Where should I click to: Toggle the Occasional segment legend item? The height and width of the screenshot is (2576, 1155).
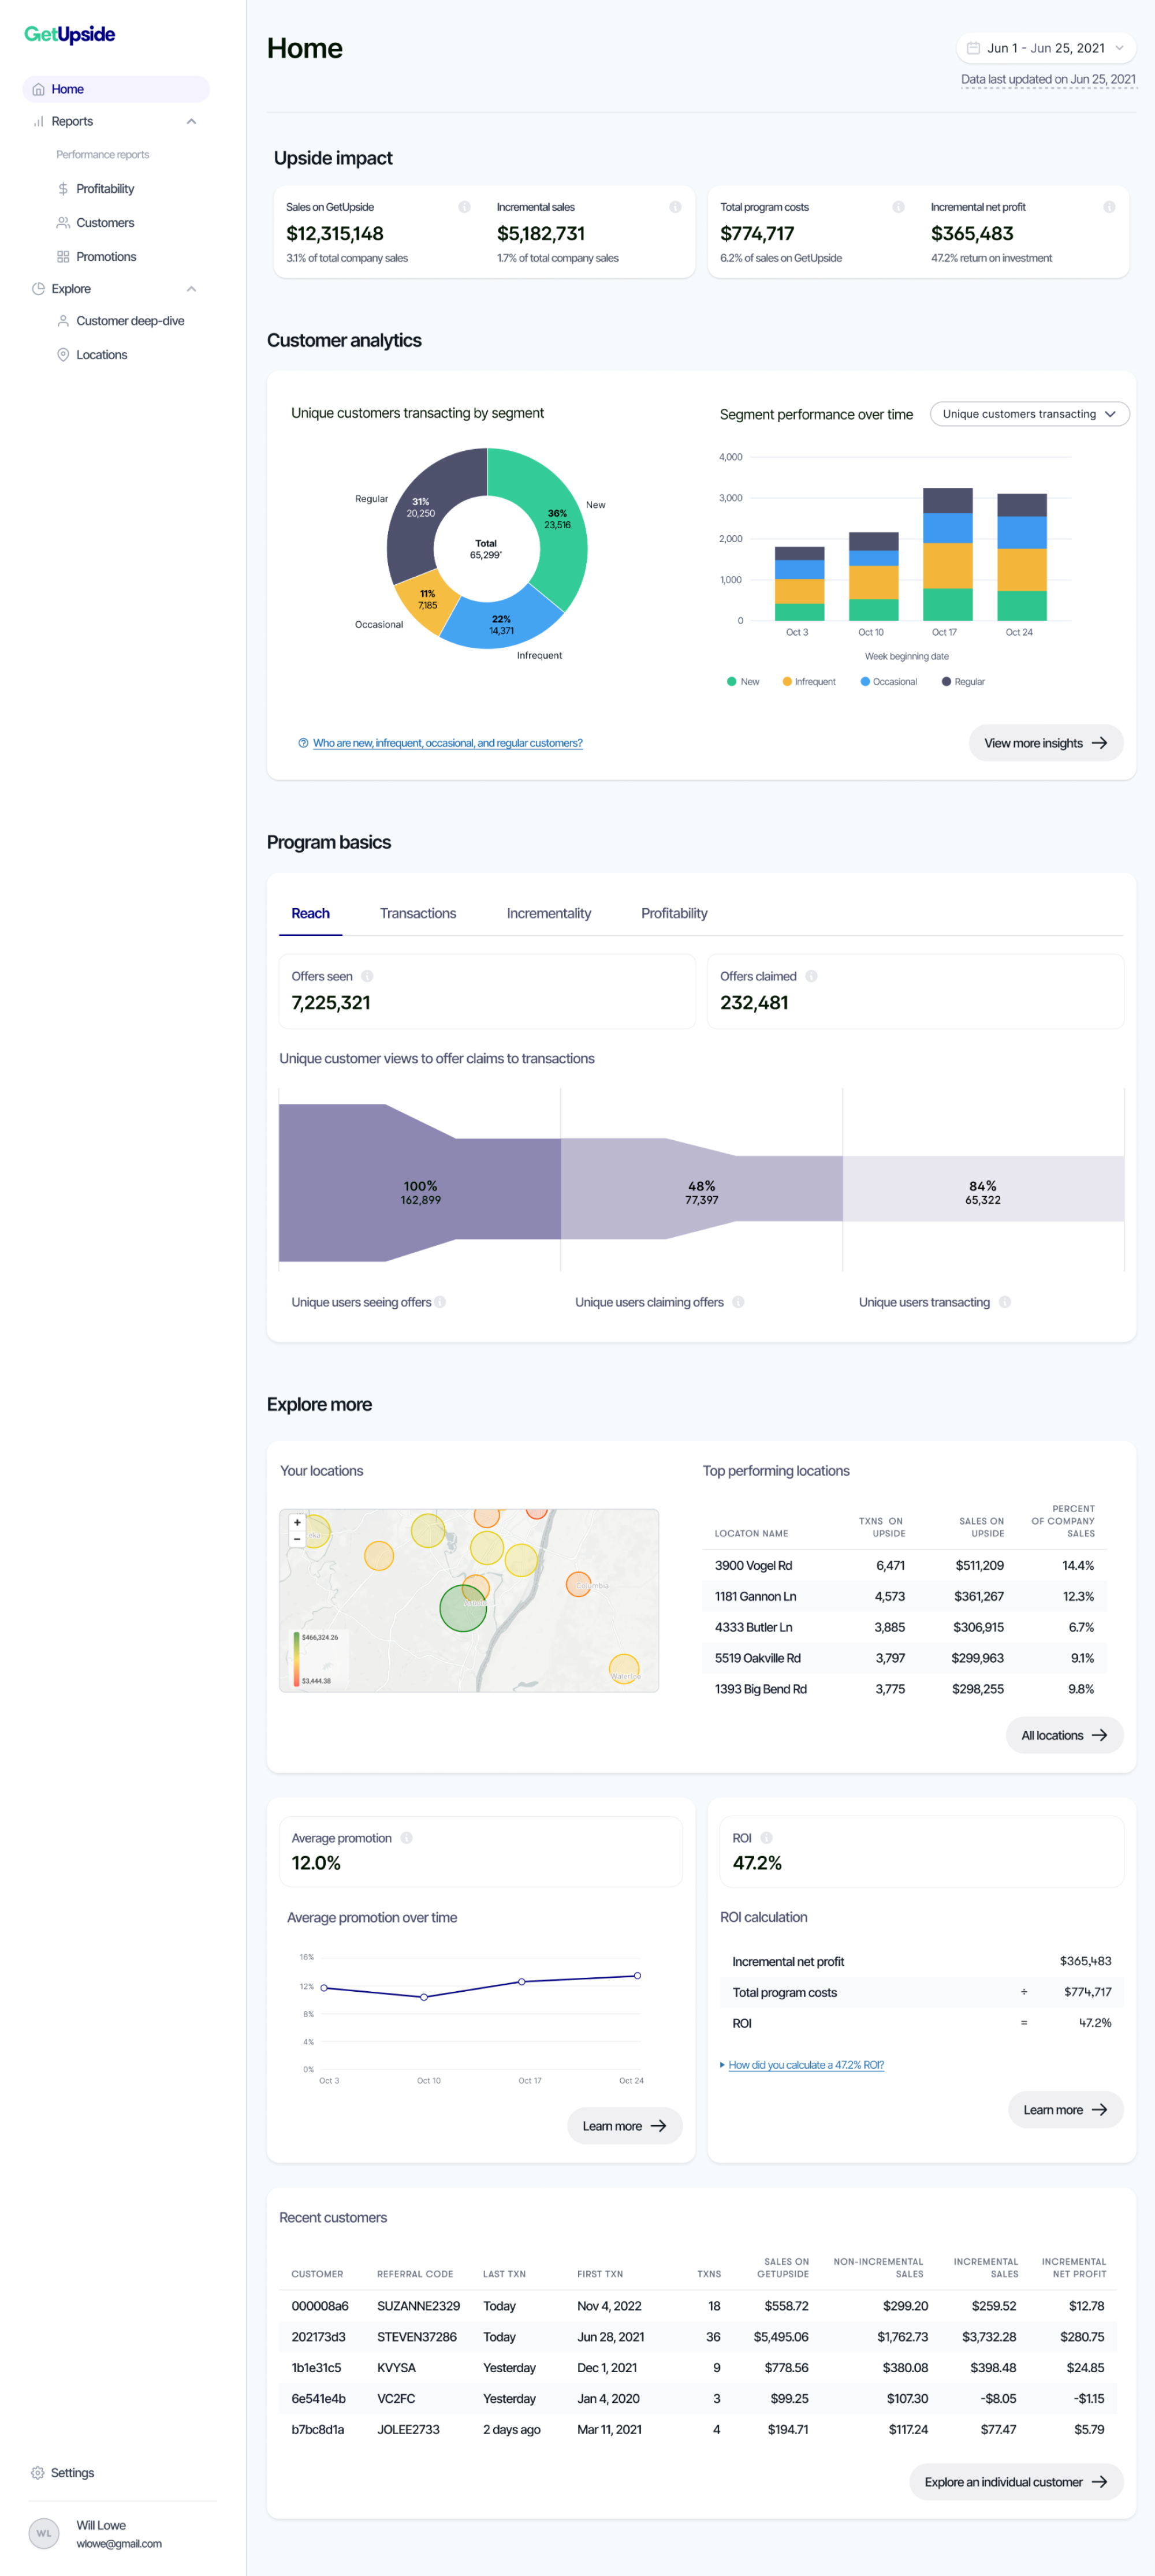coord(888,682)
